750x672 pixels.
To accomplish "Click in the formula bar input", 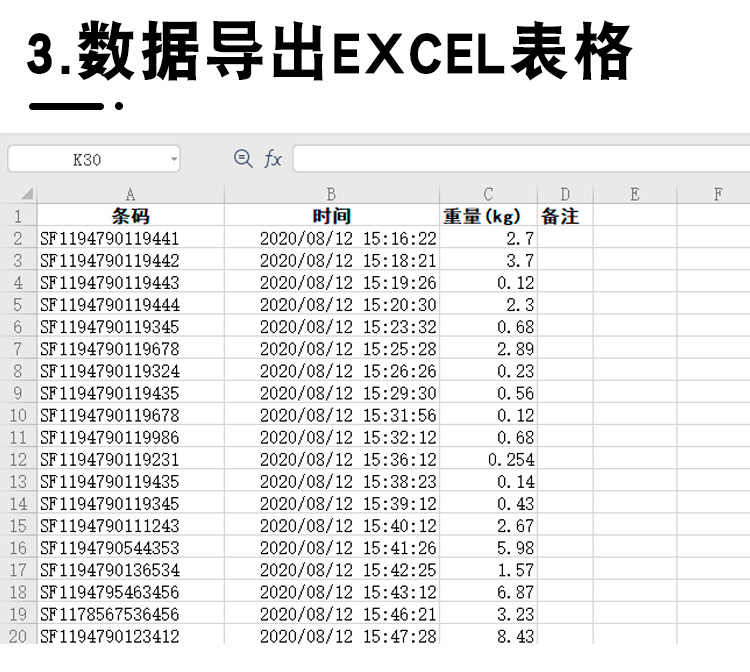I will [x=521, y=159].
